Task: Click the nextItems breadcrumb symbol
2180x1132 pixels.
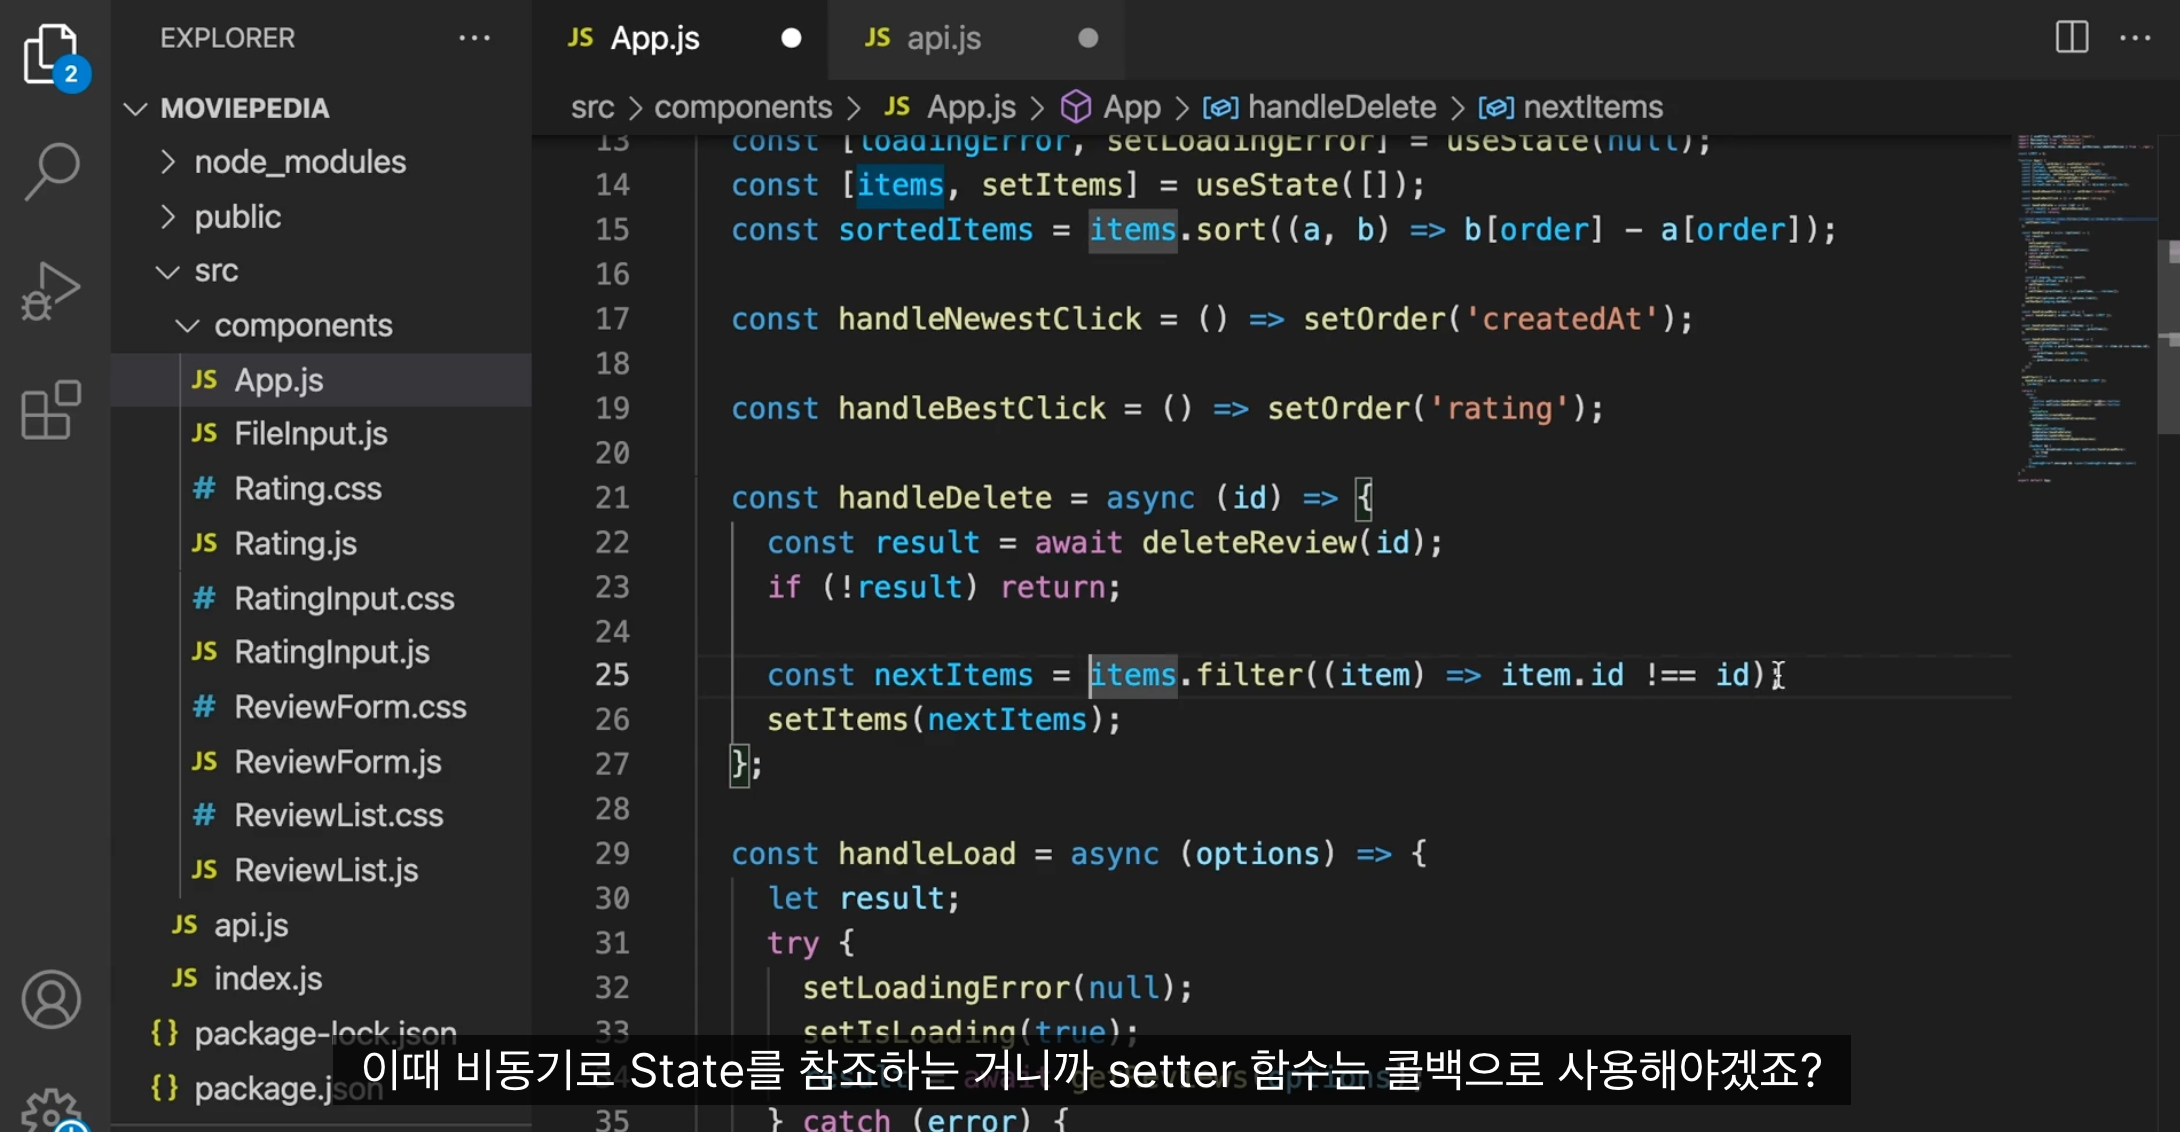Action: (1572, 107)
